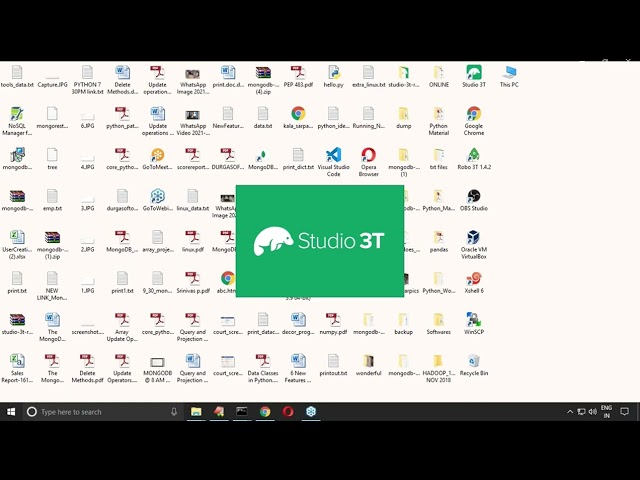Image resolution: width=640 pixels, height=480 pixels.
Task: Select the Python Material folder
Action: [438, 121]
